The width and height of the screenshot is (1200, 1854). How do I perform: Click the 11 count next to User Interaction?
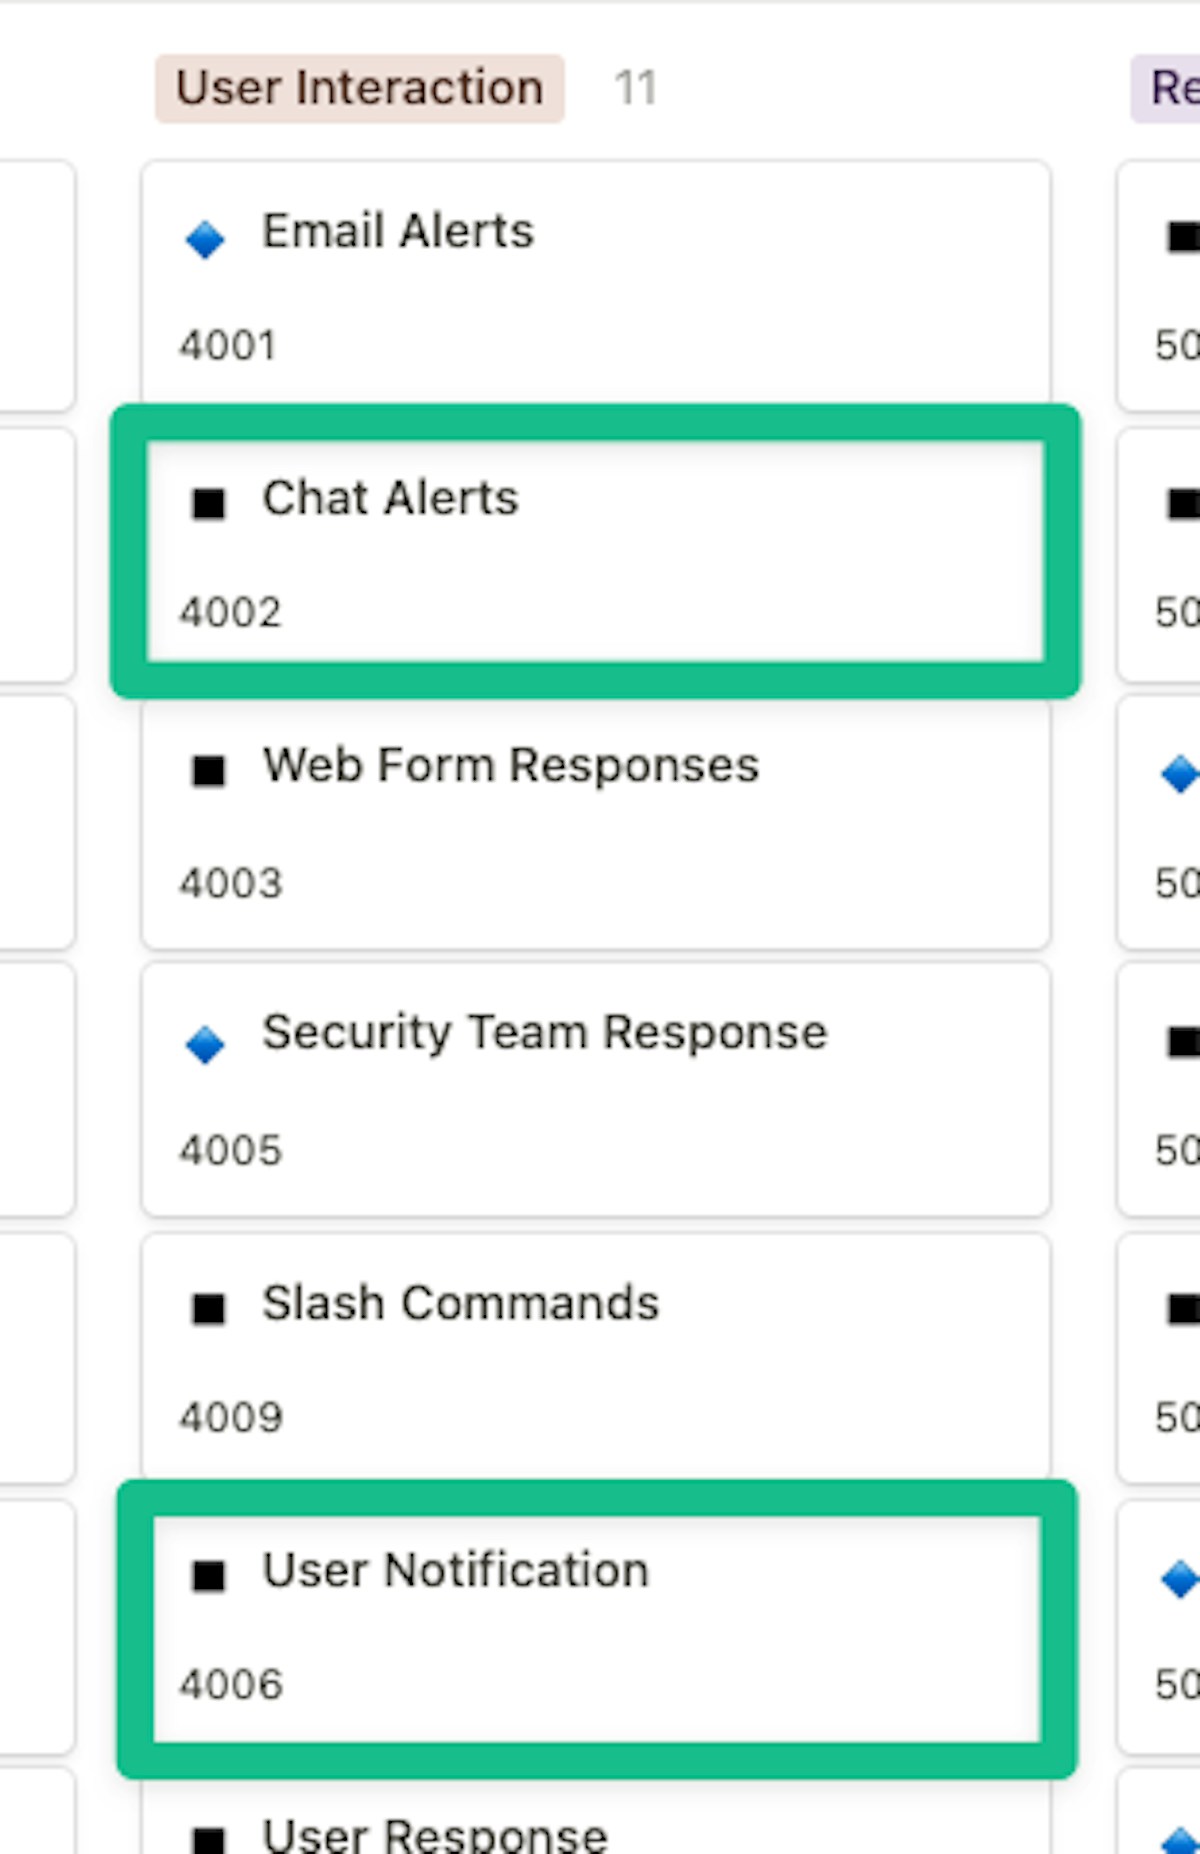coord(635,88)
